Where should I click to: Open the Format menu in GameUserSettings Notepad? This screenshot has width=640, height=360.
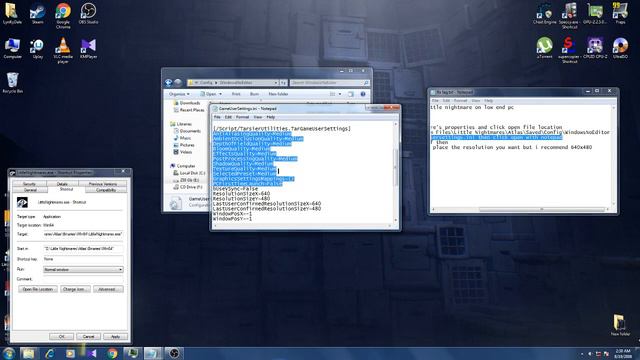242,117
